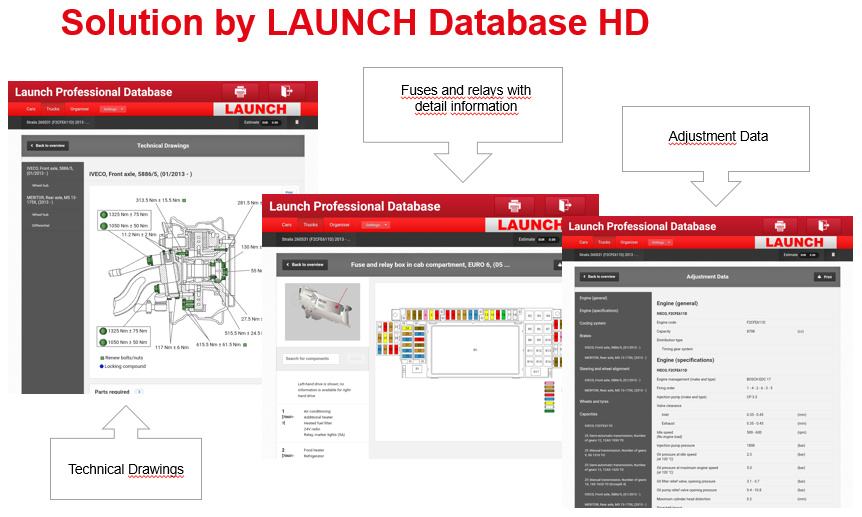This screenshot has width=862, height=517.
Task: Open Cars tab in Fuse and relay window
Action: [x=286, y=224]
